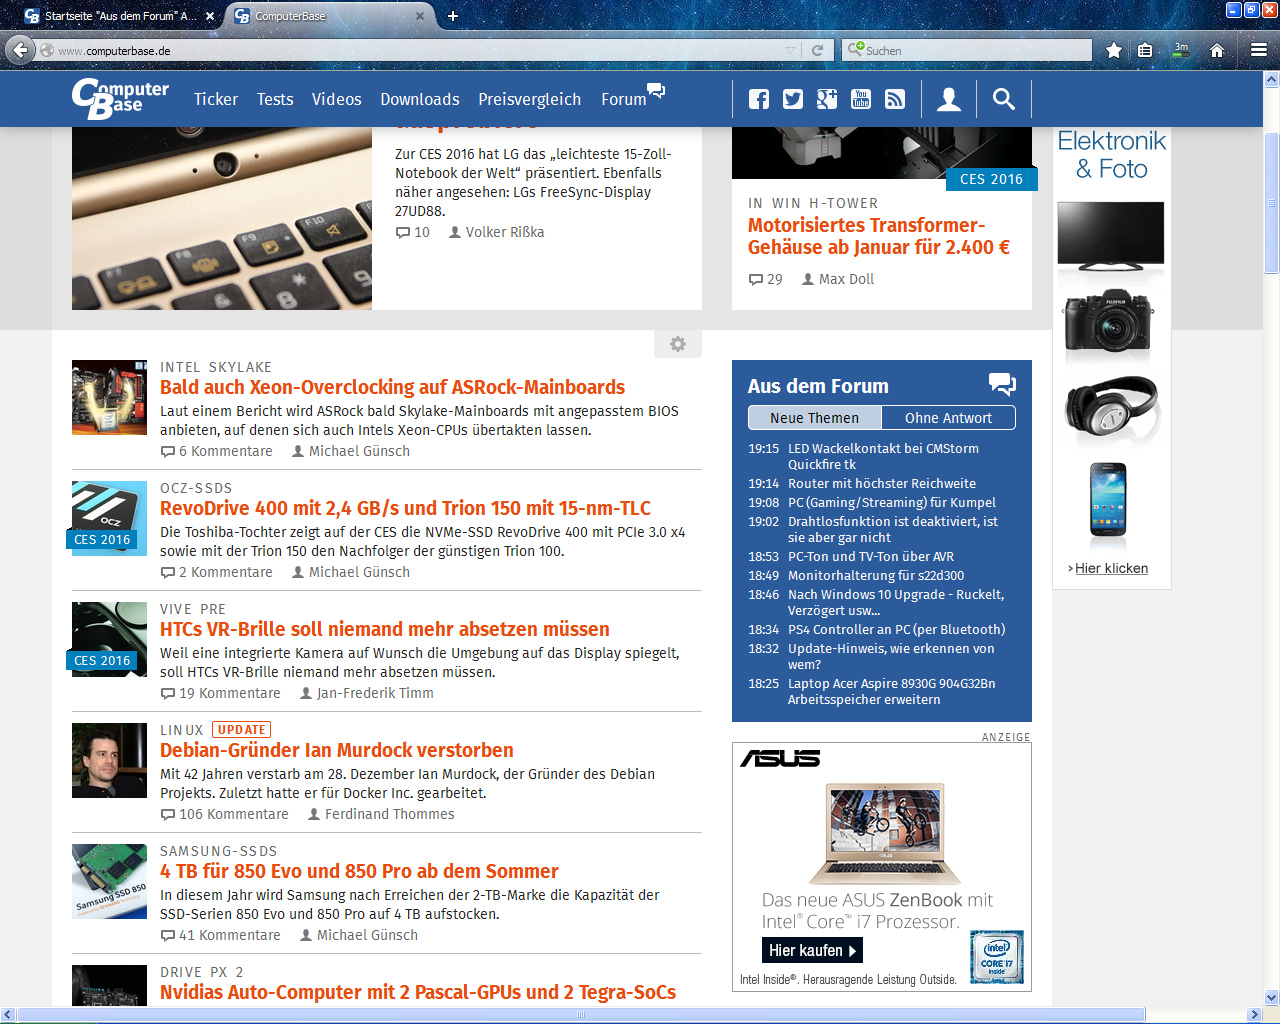Click Hier kaufen ASUS ad button
Image resolution: width=1280 pixels, height=1024 pixels.
coord(812,950)
